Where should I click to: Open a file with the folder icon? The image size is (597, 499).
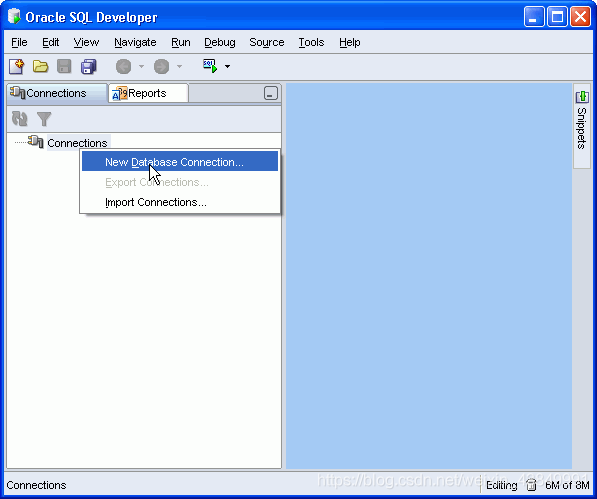tap(40, 67)
